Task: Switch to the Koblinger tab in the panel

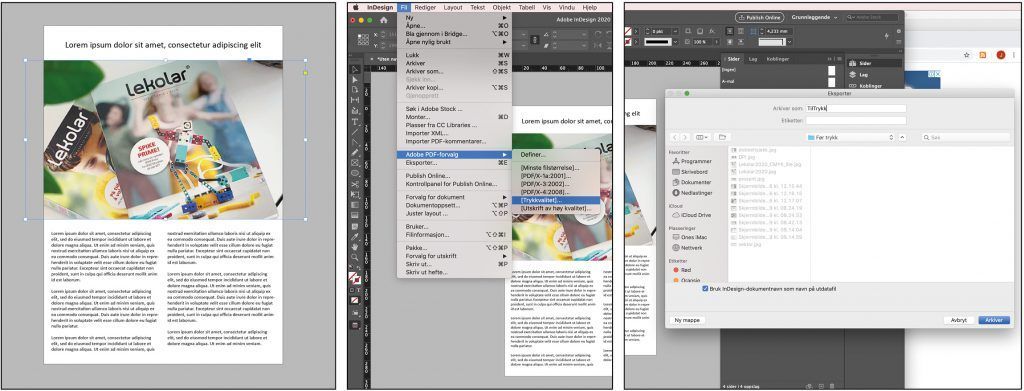Action: coord(778,59)
